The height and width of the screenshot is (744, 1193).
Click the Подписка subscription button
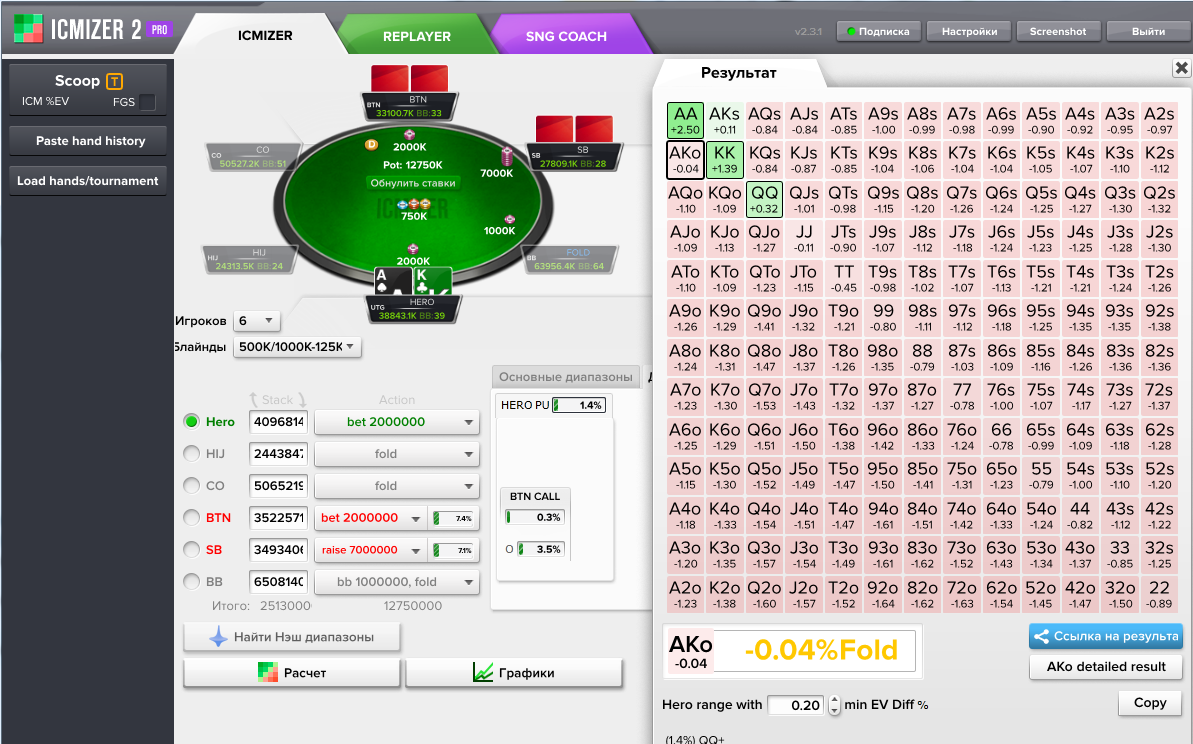coord(879,31)
